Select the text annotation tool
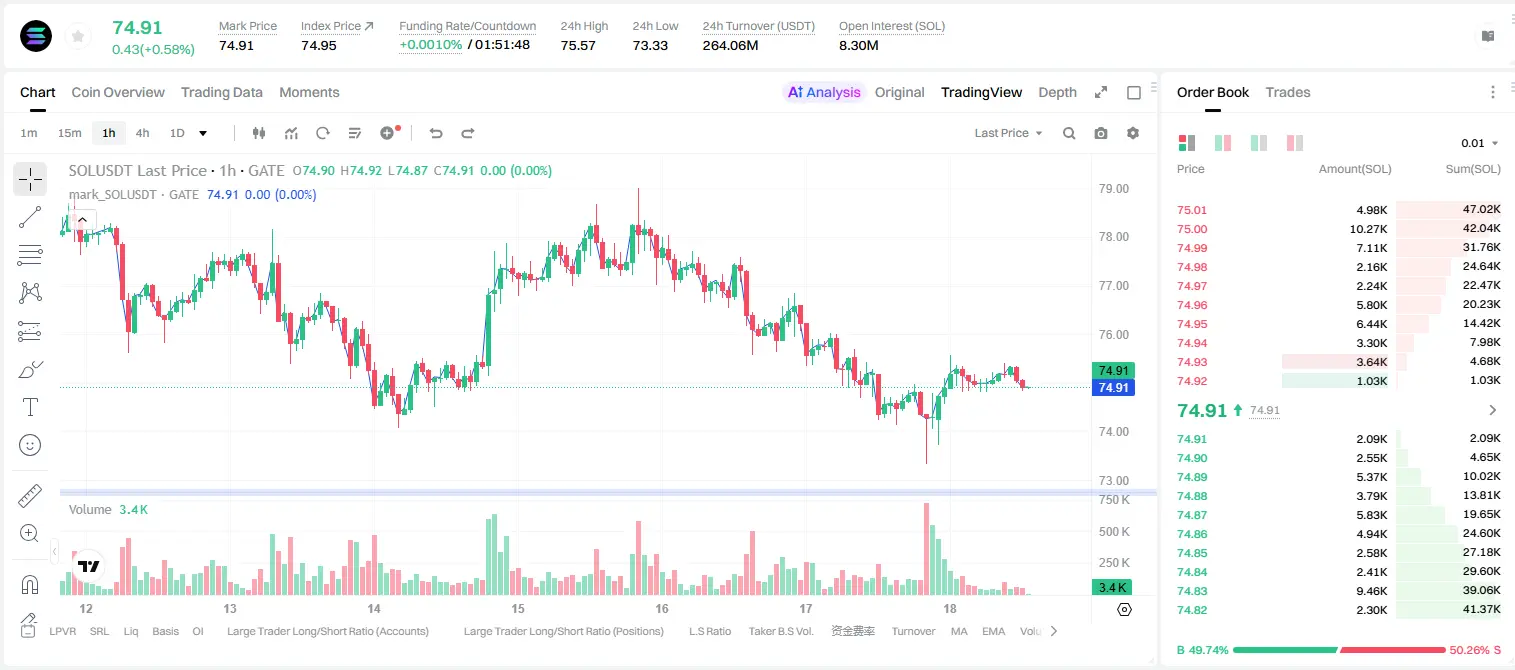 pyautogui.click(x=30, y=407)
